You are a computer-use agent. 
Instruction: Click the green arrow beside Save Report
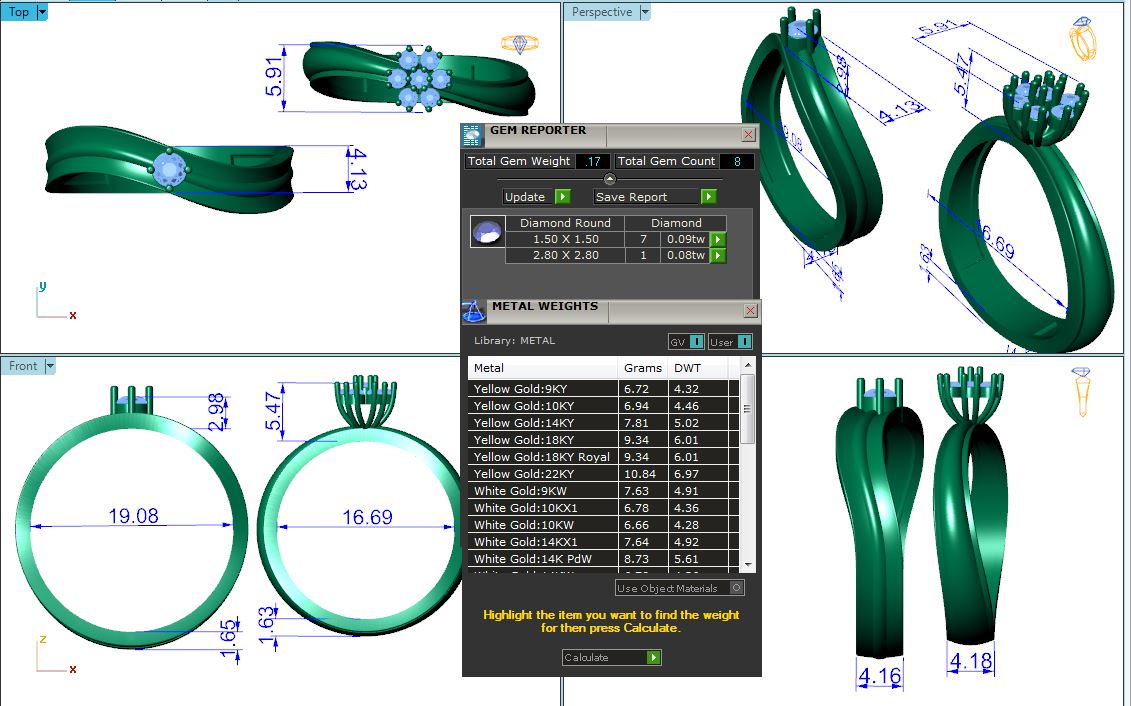point(708,197)
